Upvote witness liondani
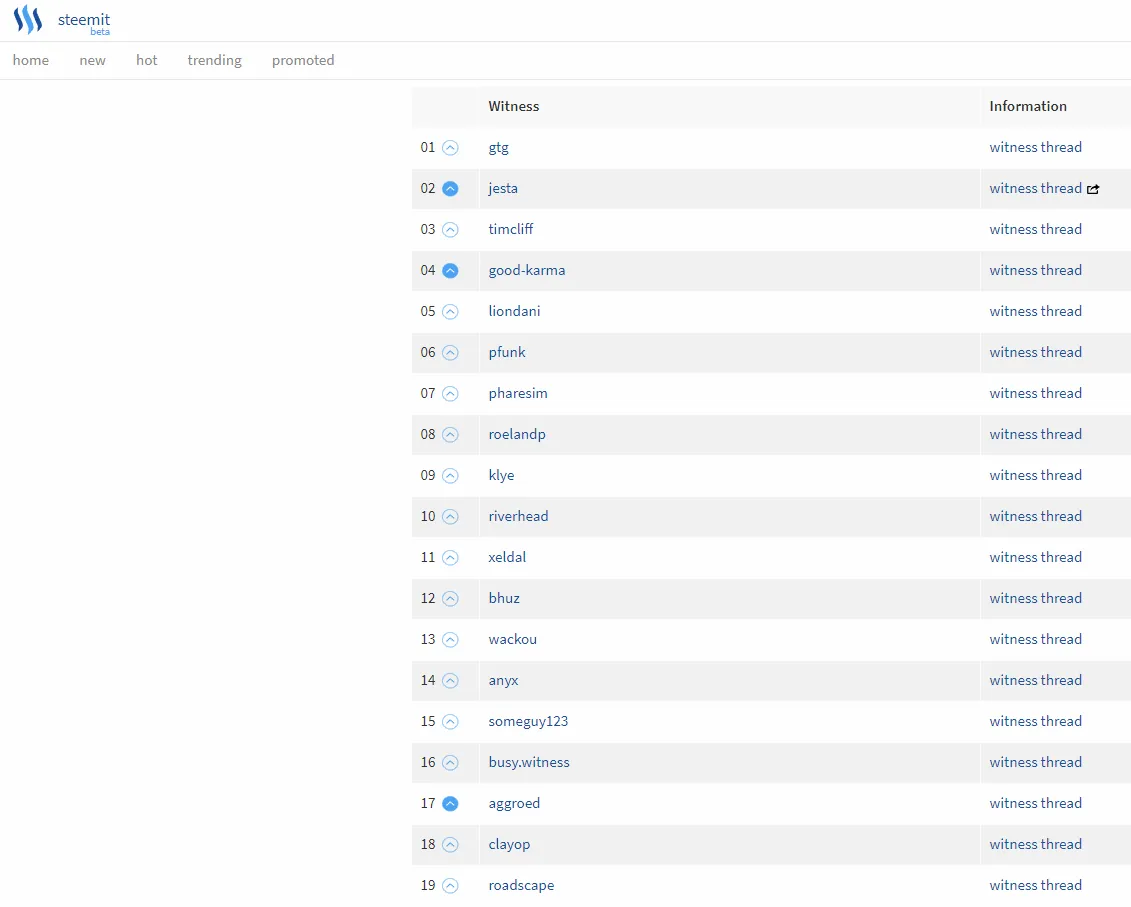Image resolution: width=1131 pixels, height=907 pixels. pos(450,312)
